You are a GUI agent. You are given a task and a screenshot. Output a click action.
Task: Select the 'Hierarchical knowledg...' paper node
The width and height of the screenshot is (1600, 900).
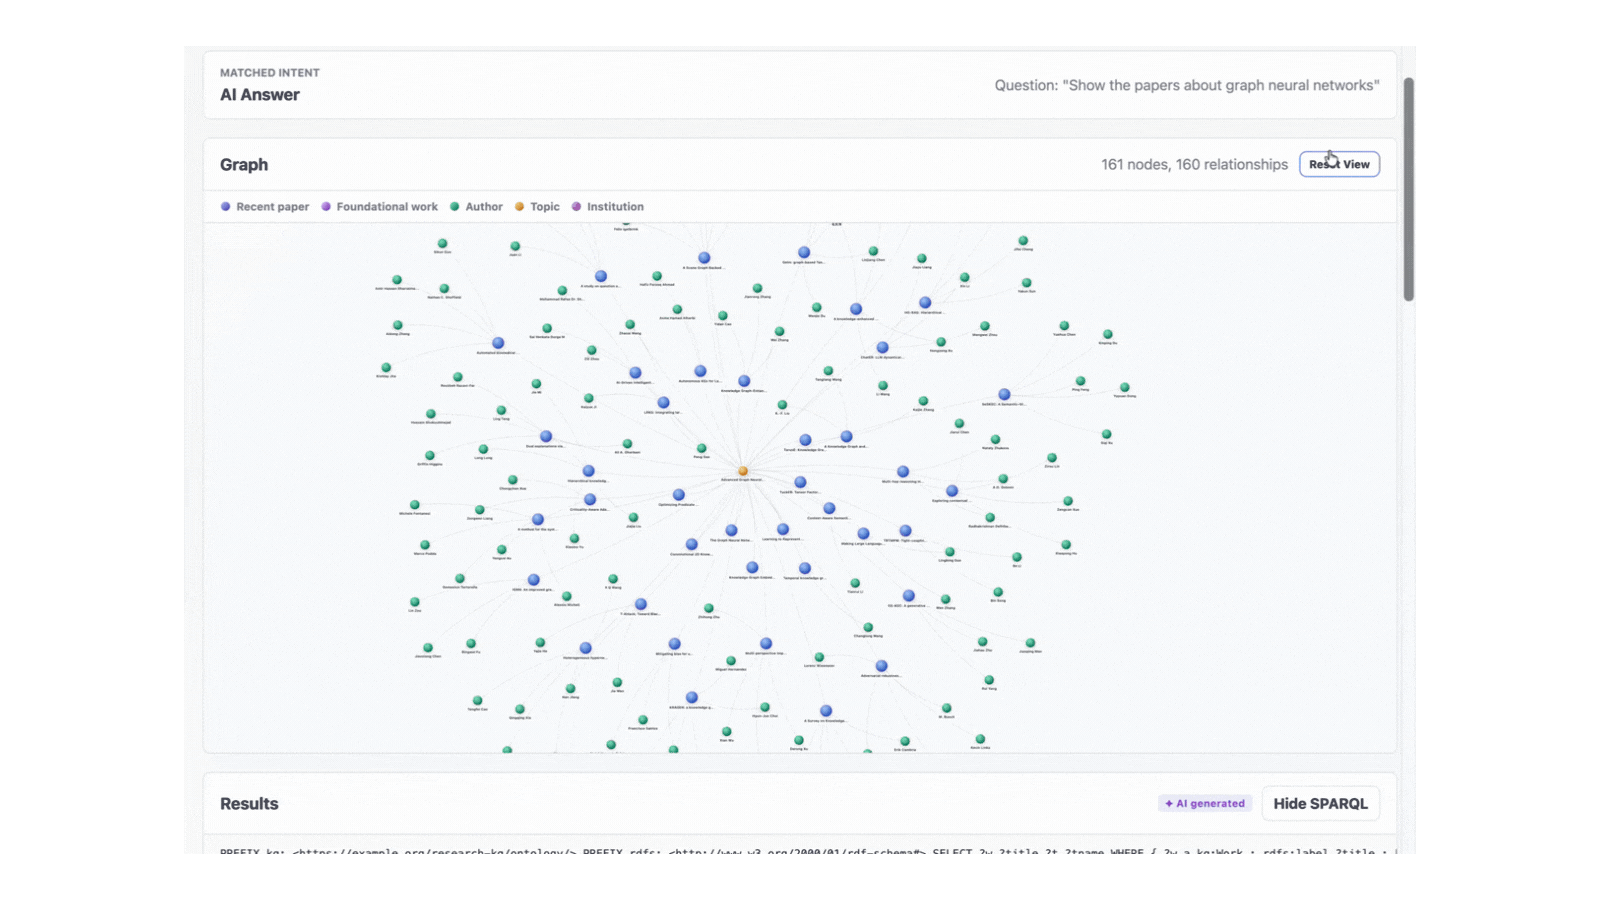(589, 471)
